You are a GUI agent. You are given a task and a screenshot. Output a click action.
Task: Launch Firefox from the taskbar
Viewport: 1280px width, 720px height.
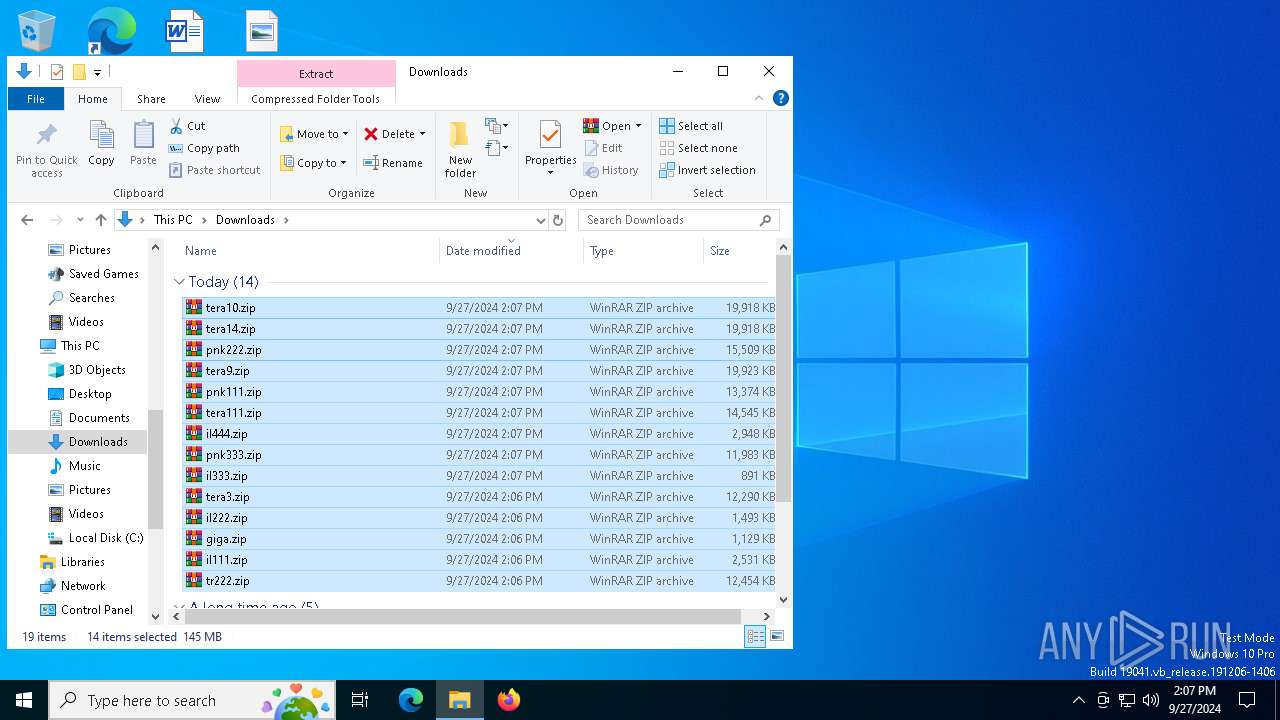pos(509,700)
